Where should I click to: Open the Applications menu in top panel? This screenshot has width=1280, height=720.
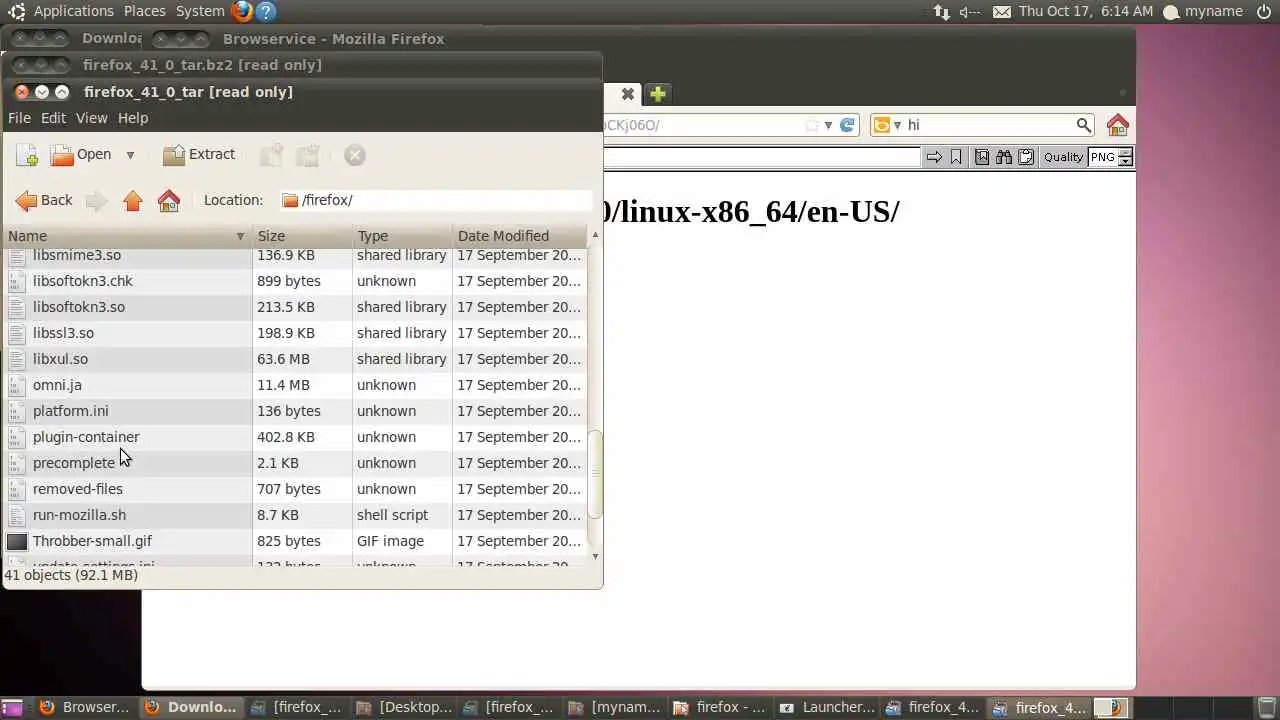click(74, 11)
